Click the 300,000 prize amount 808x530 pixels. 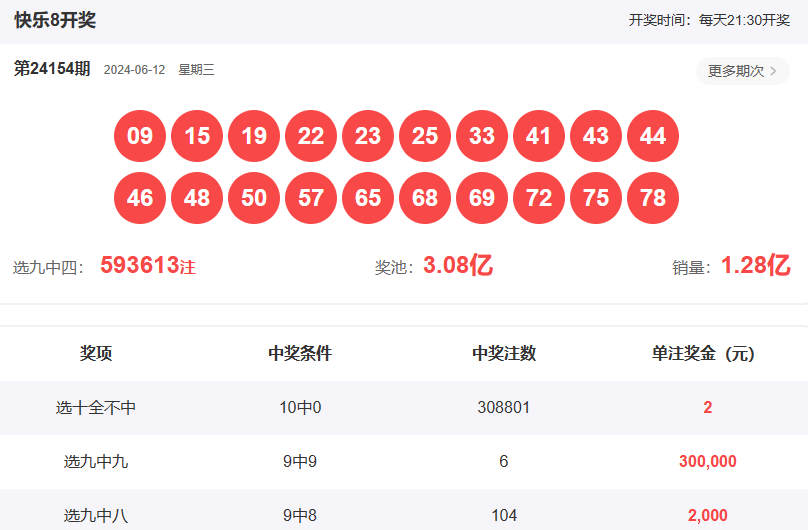click(x=707, y=461)
